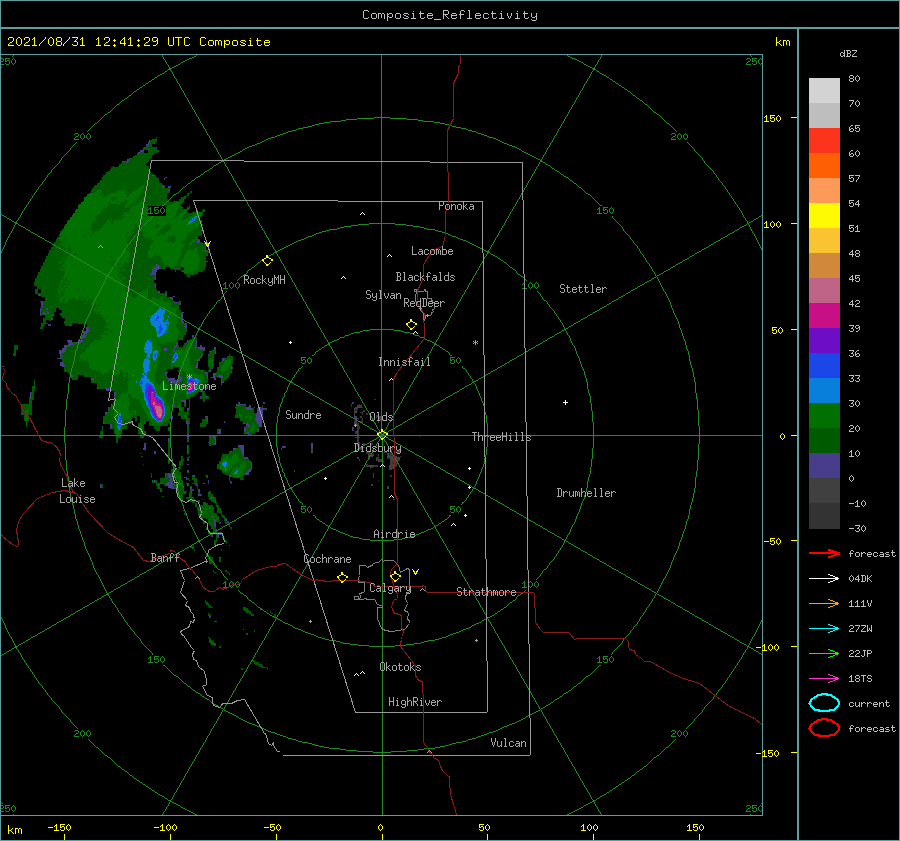
Task: Click the cyan current ellipse icon
Action: [824, 703]
